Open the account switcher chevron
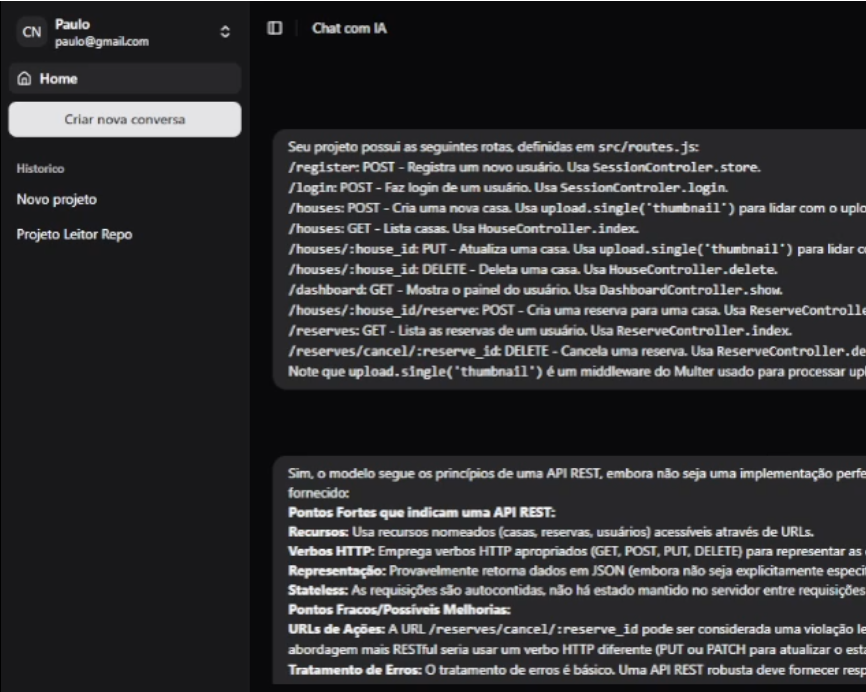 (x=225, y=33)
